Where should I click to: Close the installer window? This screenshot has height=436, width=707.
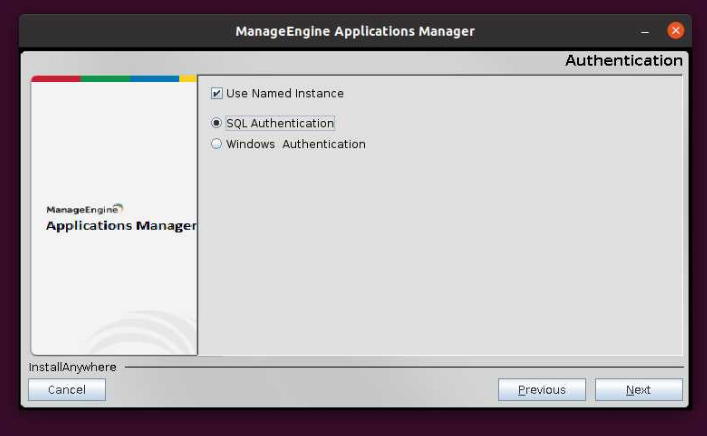(676, 31)
